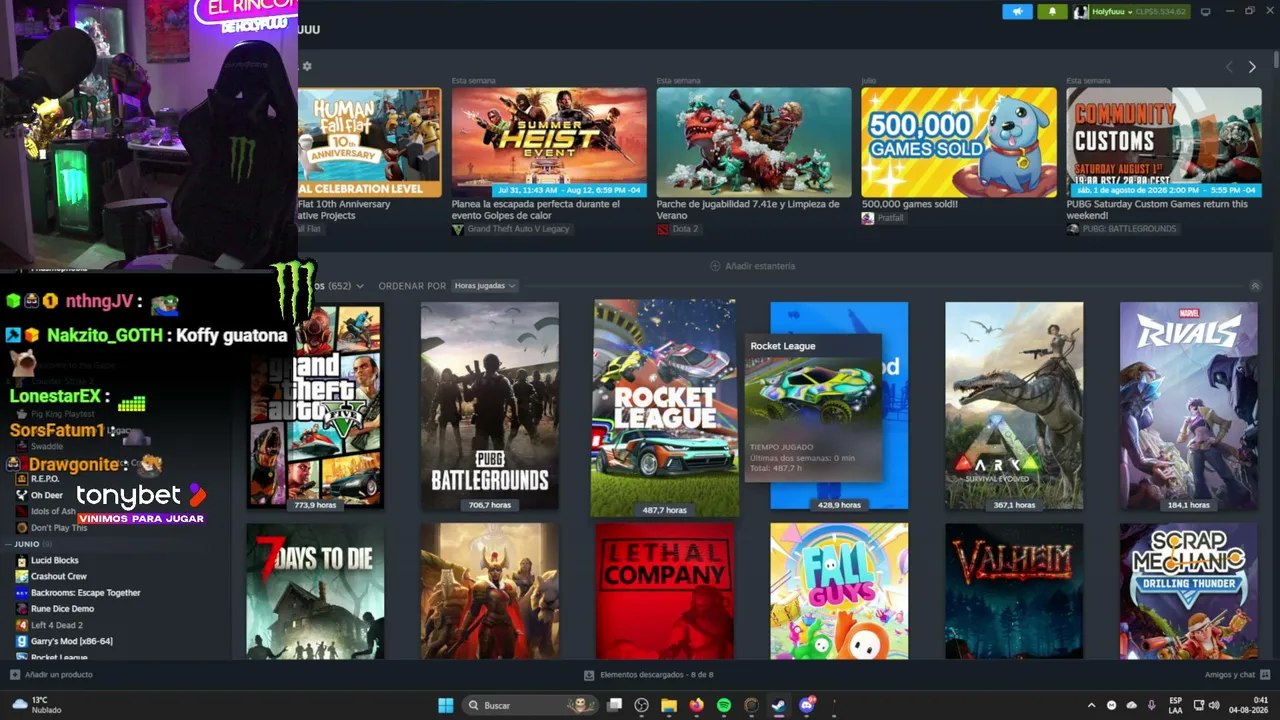Show hidden system tray icons

click(x=1091, y=705)
